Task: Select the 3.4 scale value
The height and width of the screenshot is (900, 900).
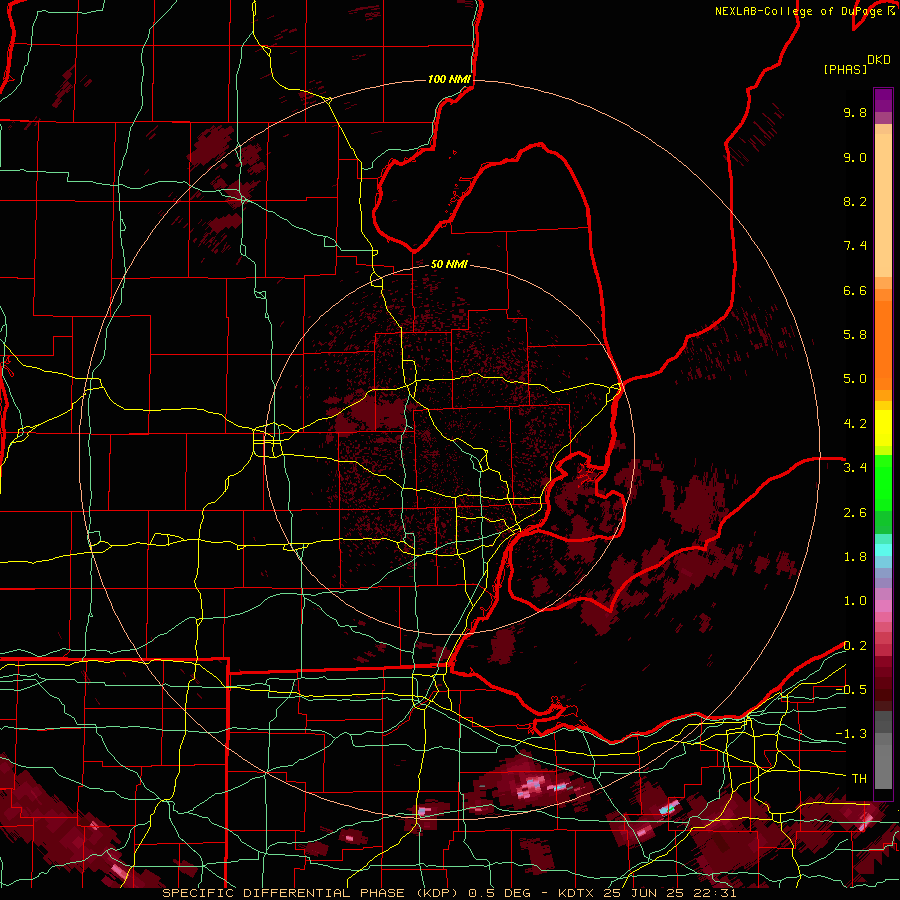Action: click(855, 468)
